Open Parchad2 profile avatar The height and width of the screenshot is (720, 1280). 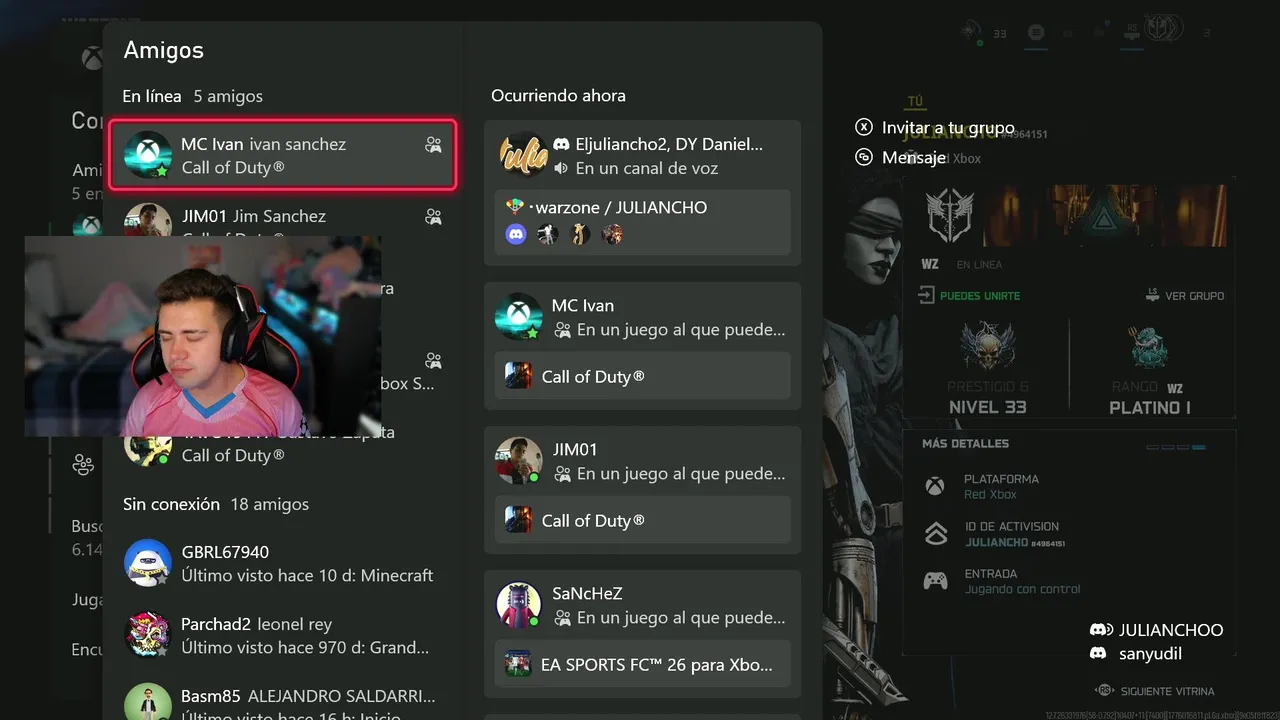(x=148, y=635)
